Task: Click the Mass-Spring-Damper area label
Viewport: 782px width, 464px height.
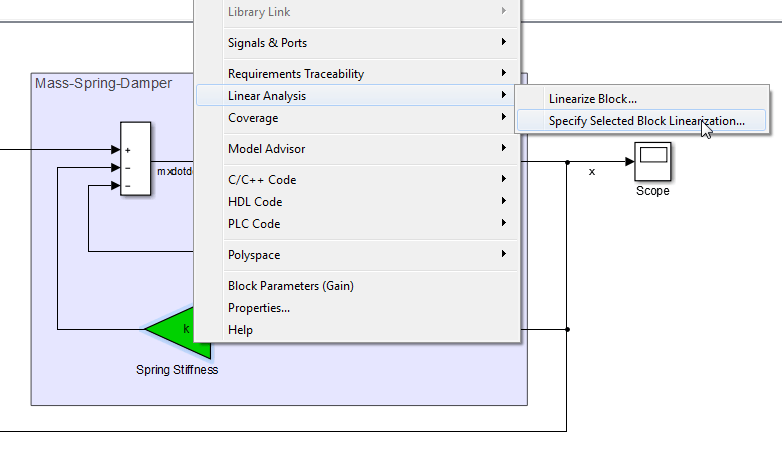Action: coord(103,83)
